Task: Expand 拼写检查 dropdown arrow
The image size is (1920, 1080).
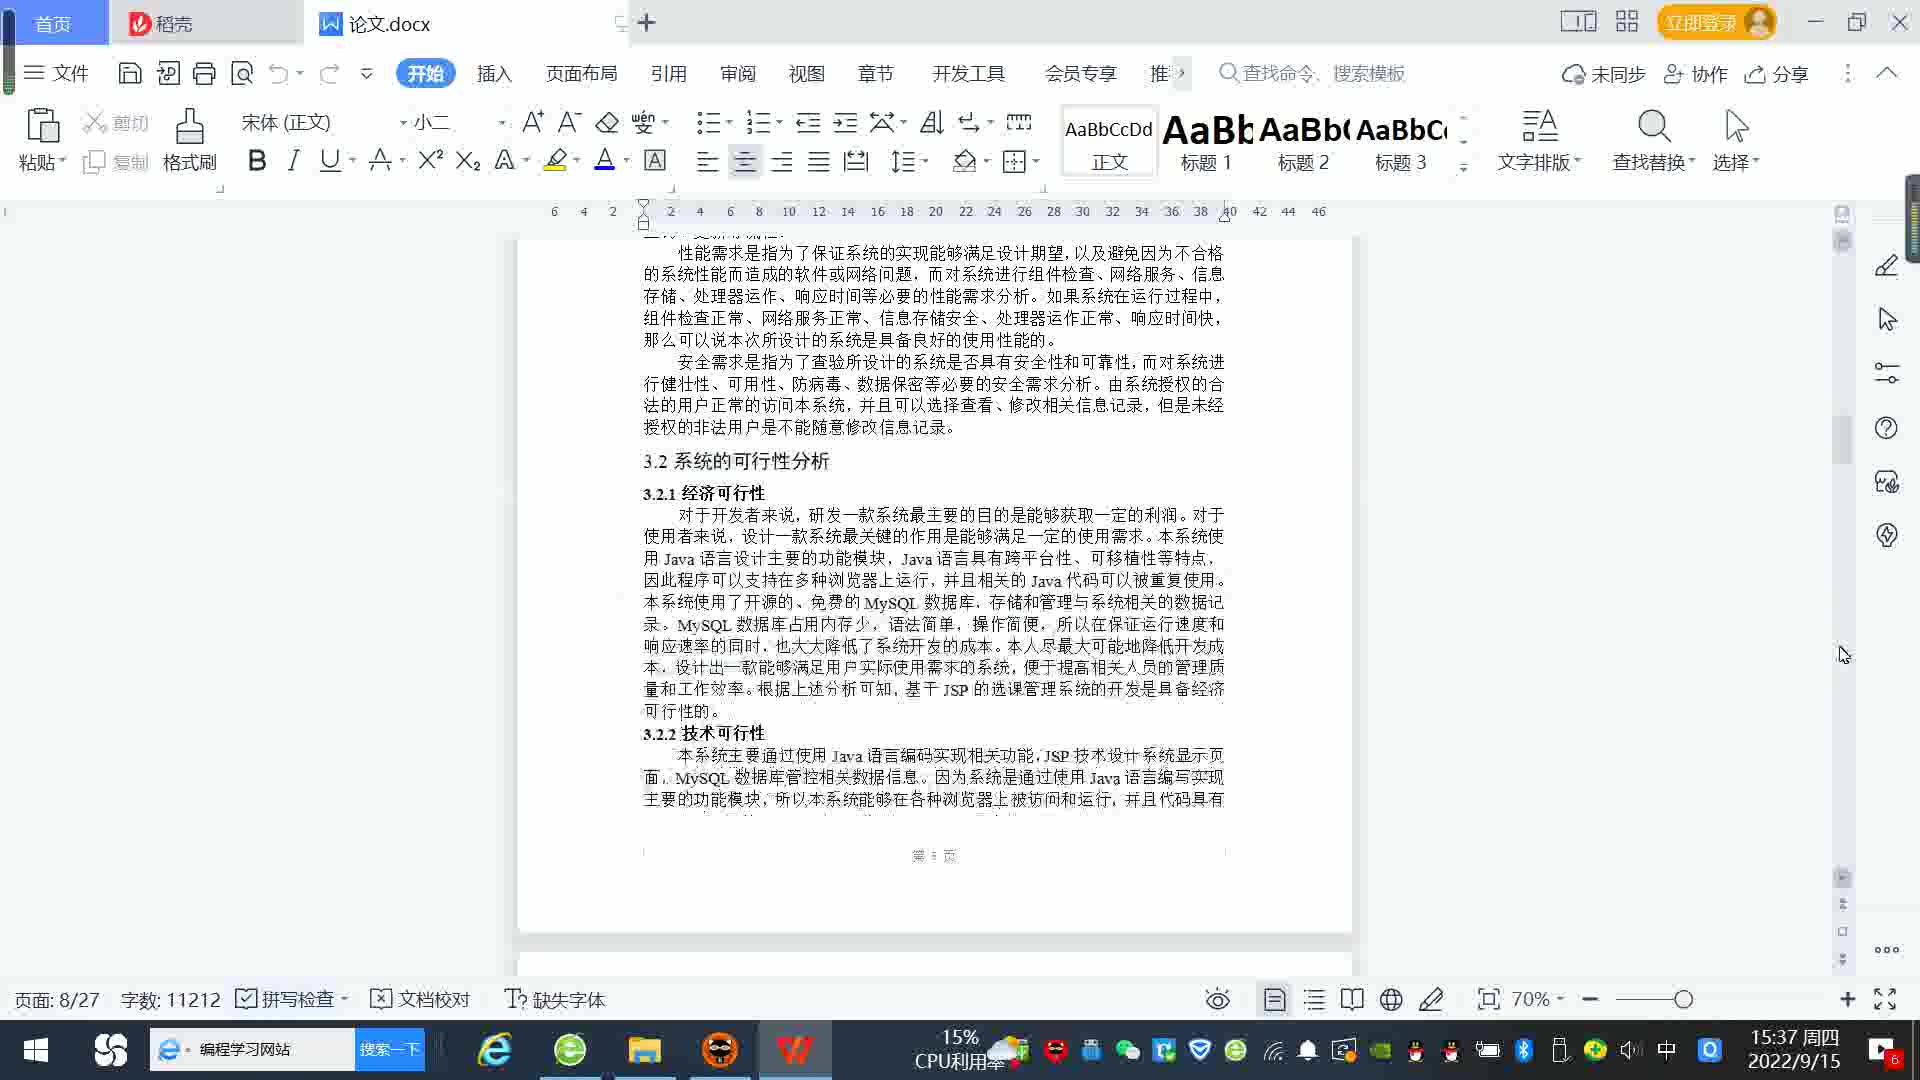Action: click(x=344, y=999)
